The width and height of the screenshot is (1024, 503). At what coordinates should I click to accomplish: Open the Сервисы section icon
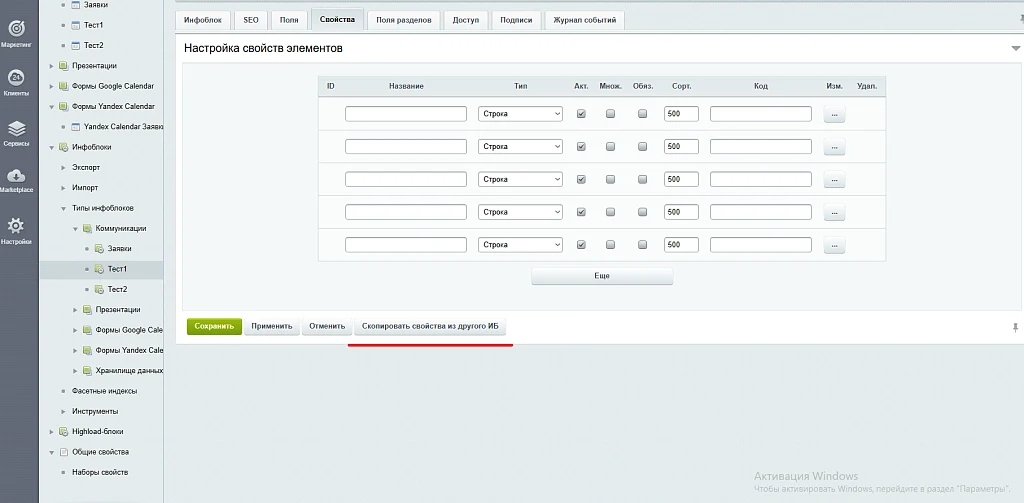pyautogui.click(x=17, y=128)
